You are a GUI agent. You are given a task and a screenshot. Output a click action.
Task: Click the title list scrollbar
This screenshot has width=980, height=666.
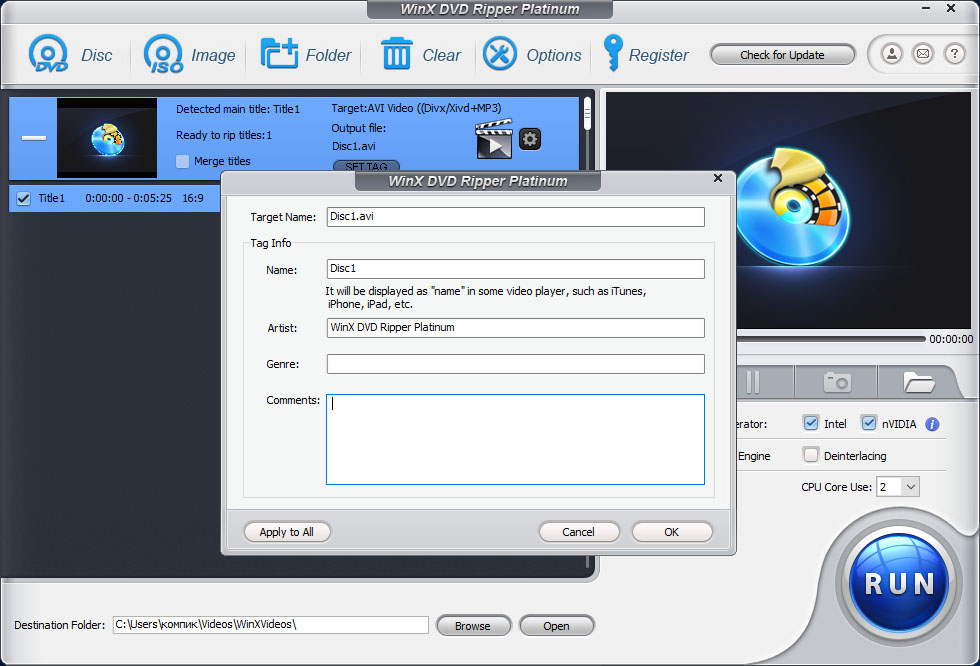[588, 114]
